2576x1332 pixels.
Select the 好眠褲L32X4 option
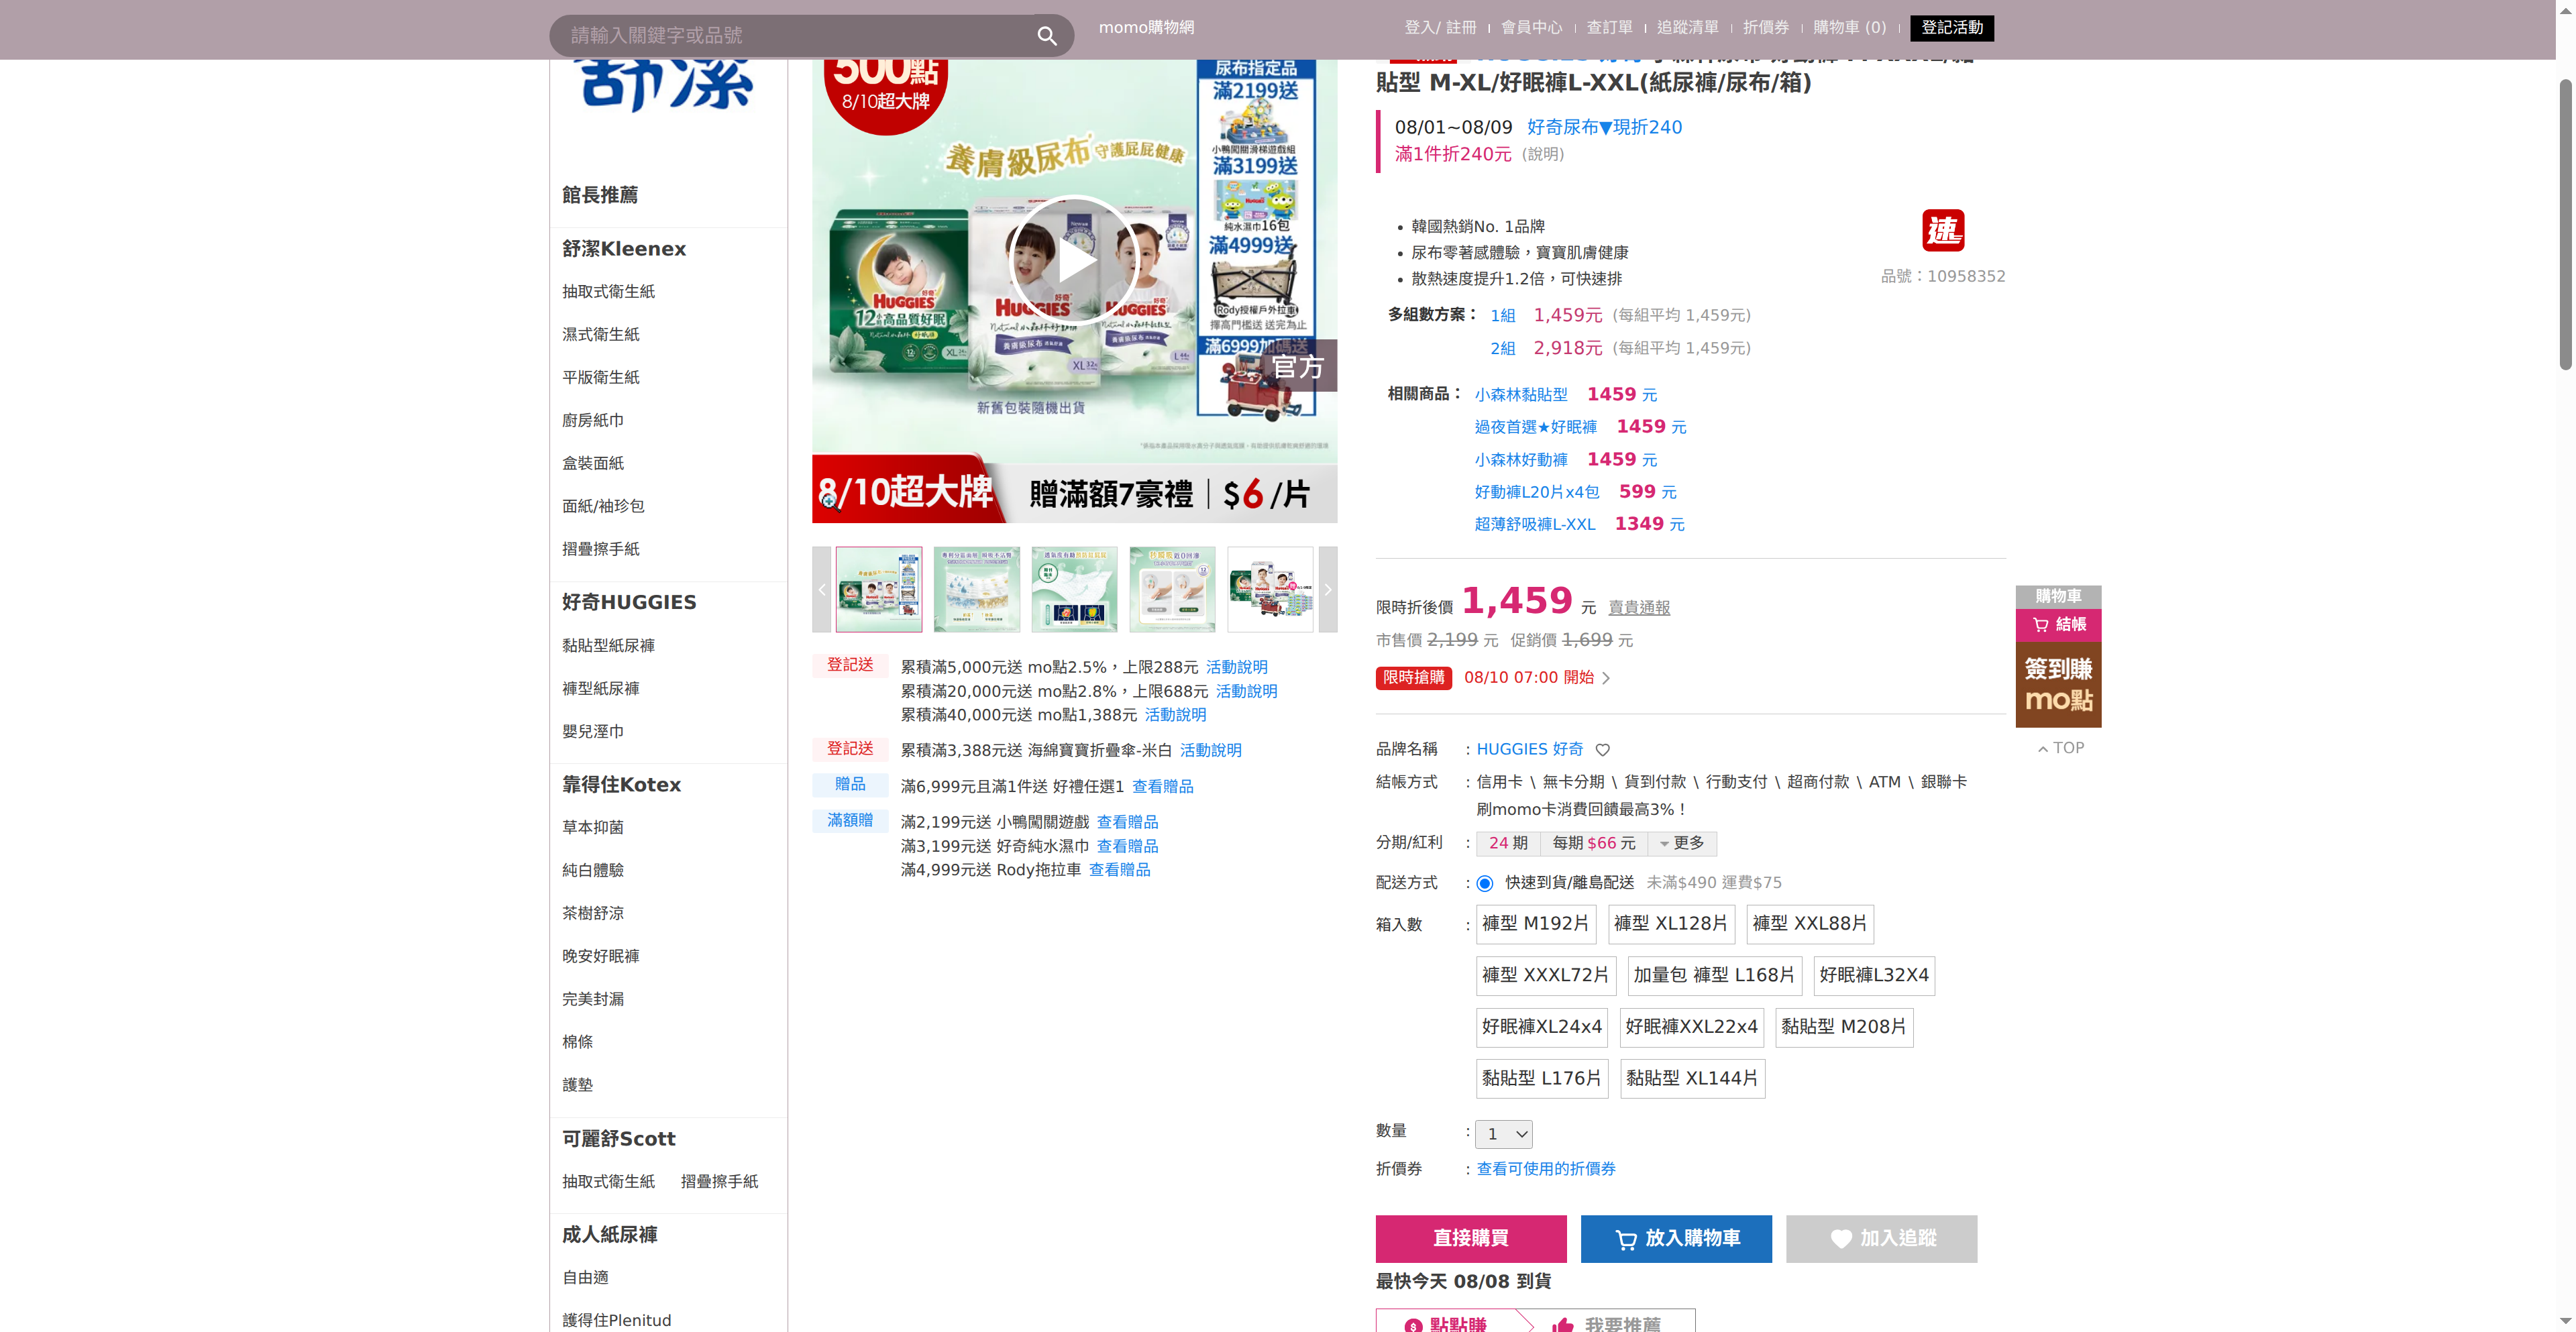tap(1874, 975)
